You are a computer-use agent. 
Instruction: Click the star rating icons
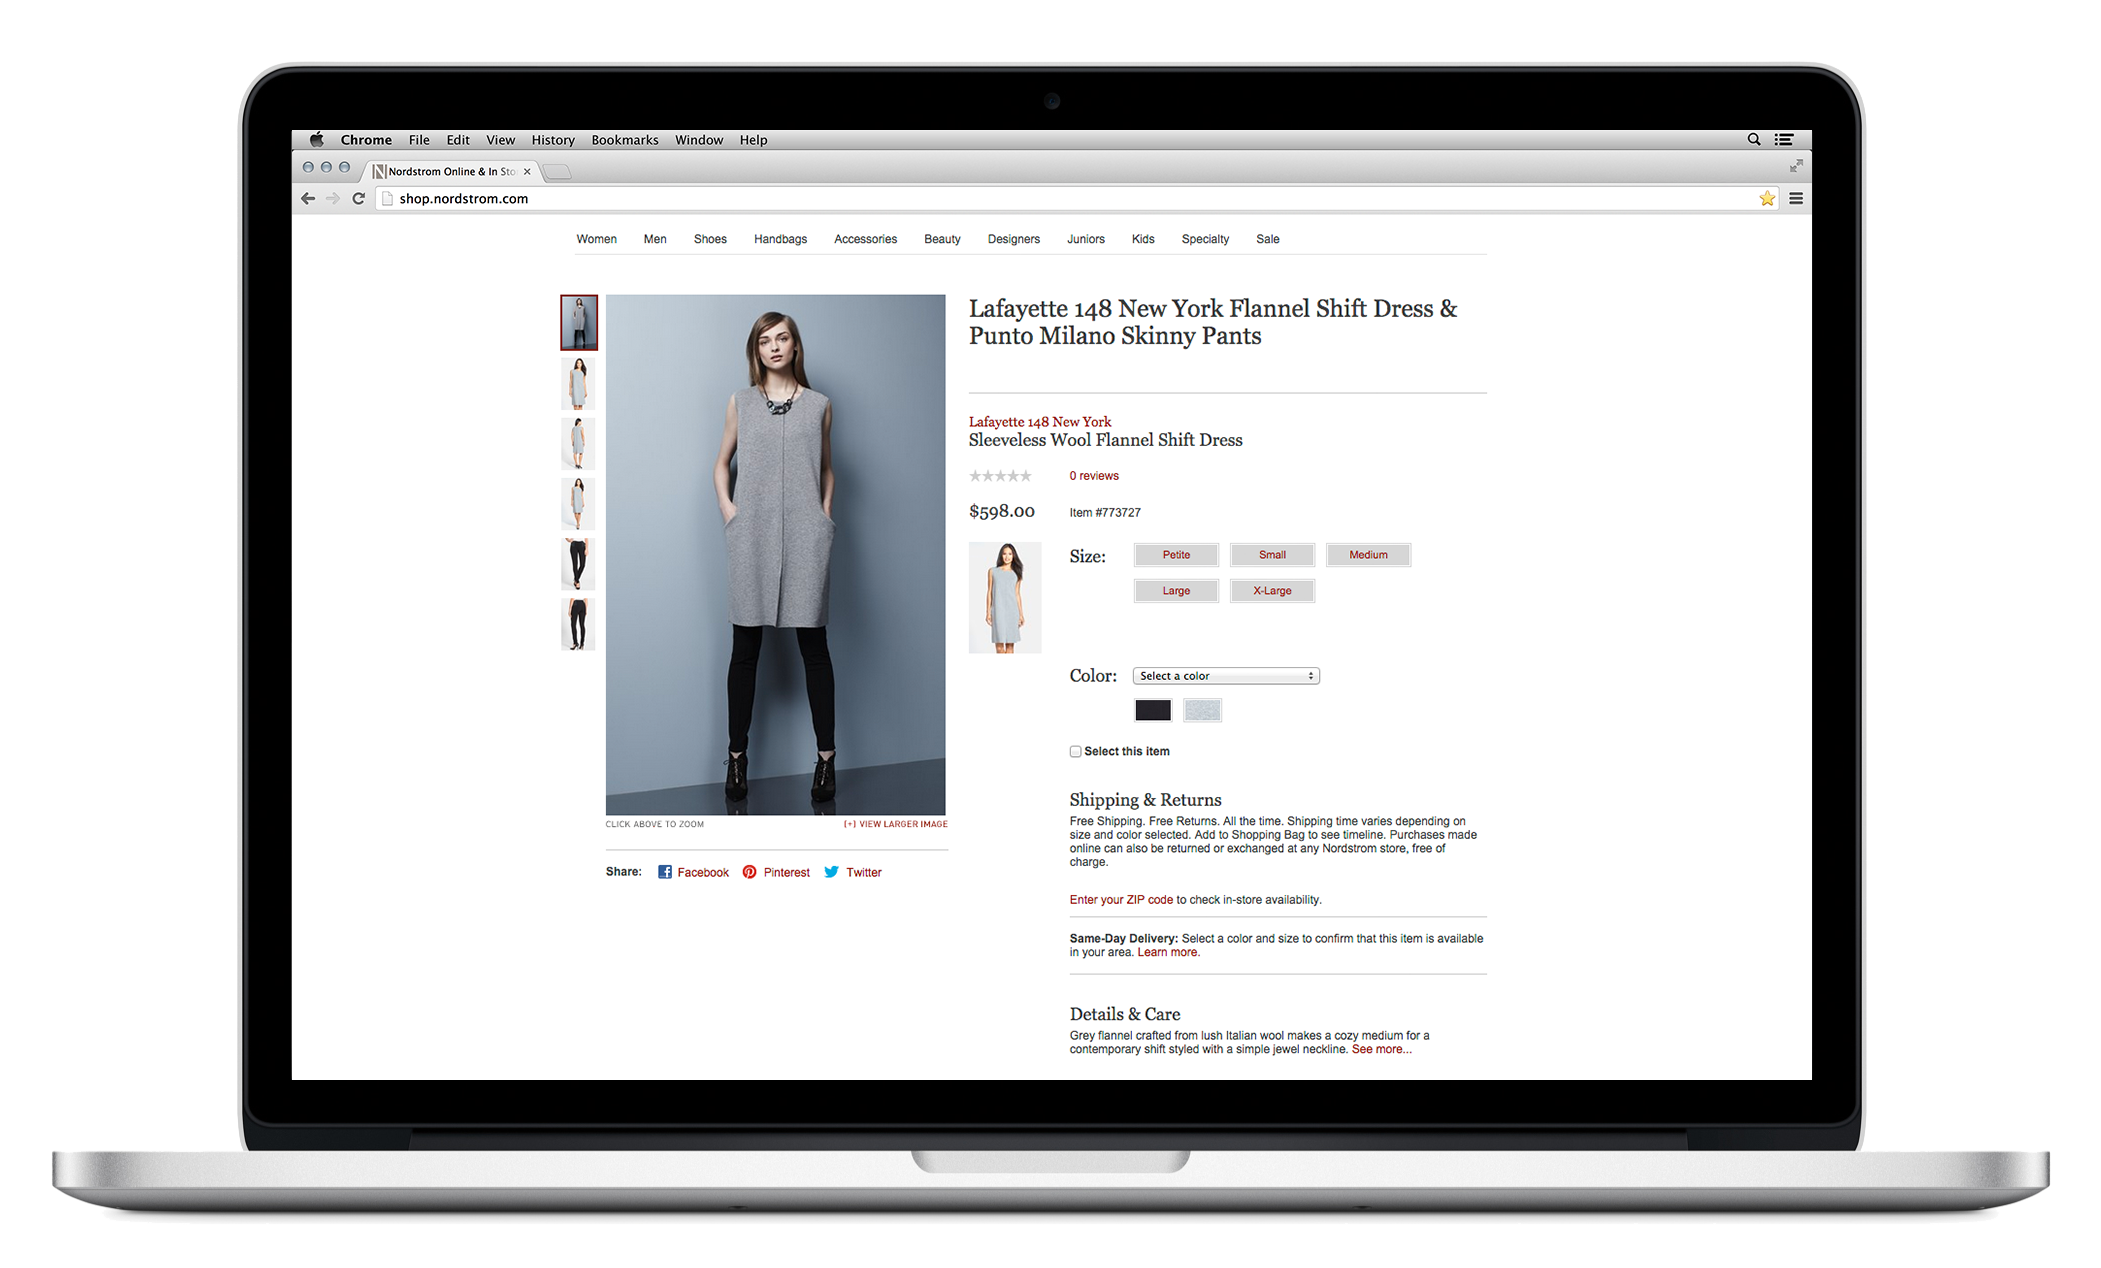(1000, 476)
